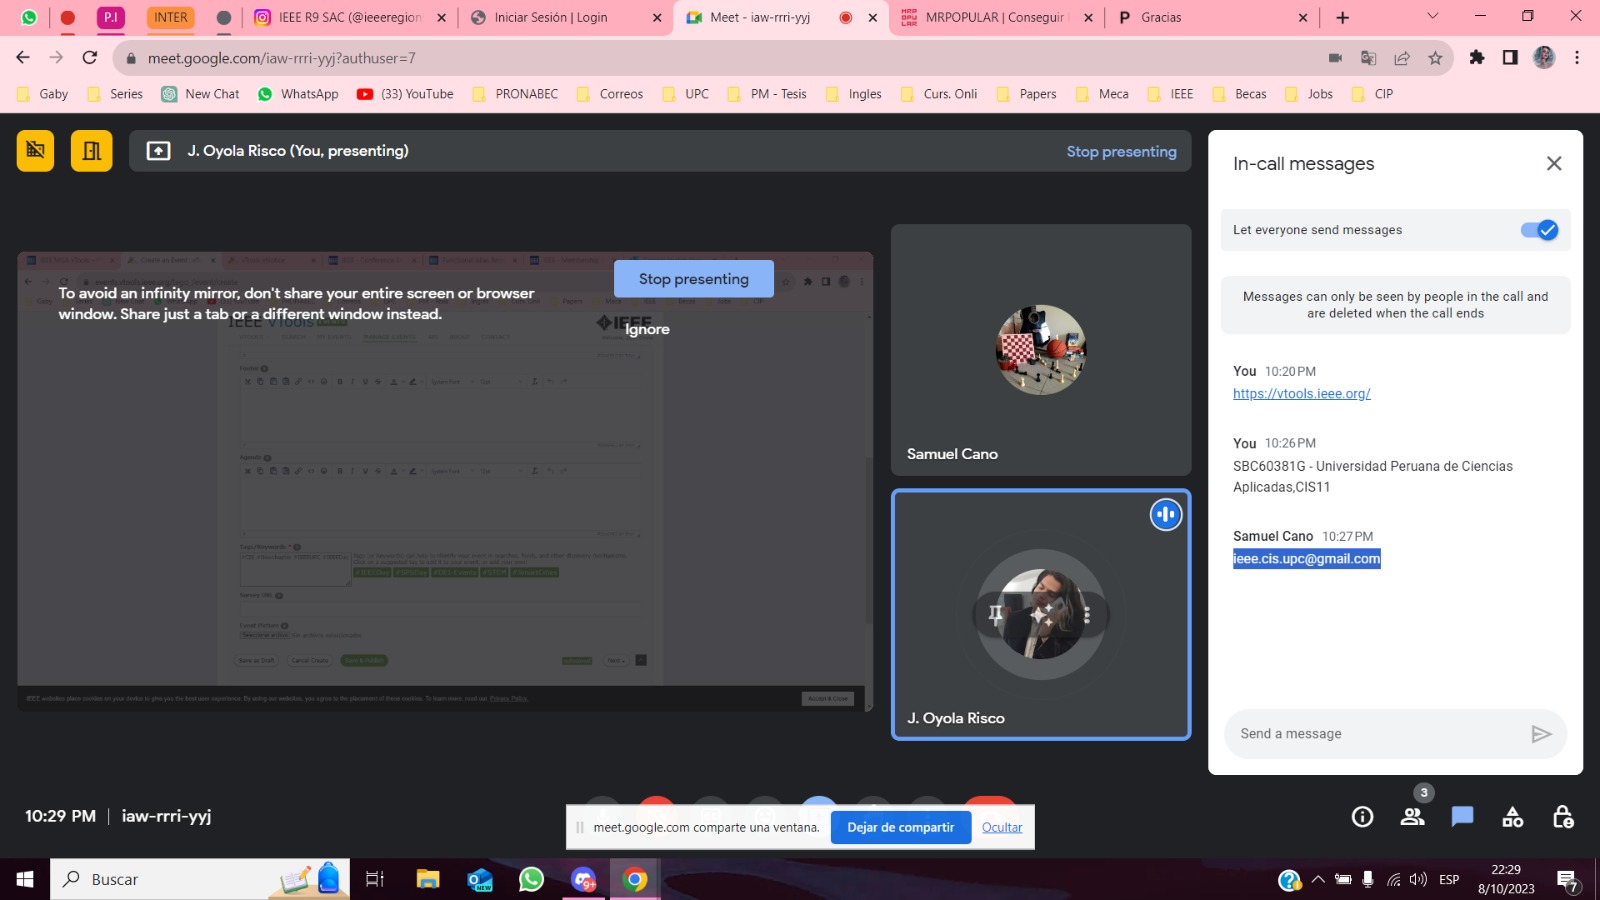Toggle Let everyone send messages switch
Viewport: 1600px width, 900px height.
coord(1539,230)
